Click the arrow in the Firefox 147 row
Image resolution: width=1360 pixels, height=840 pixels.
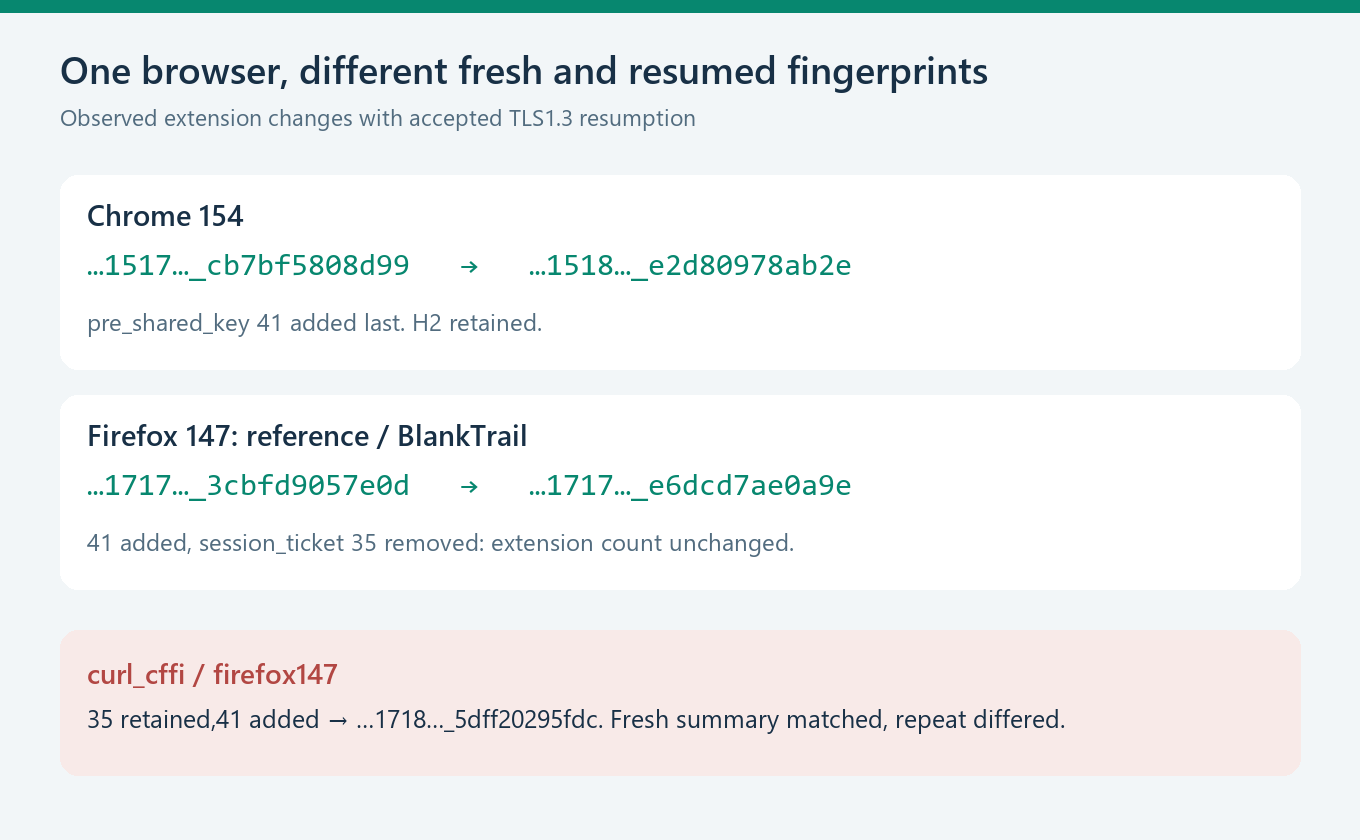click(x=469, y=487)
